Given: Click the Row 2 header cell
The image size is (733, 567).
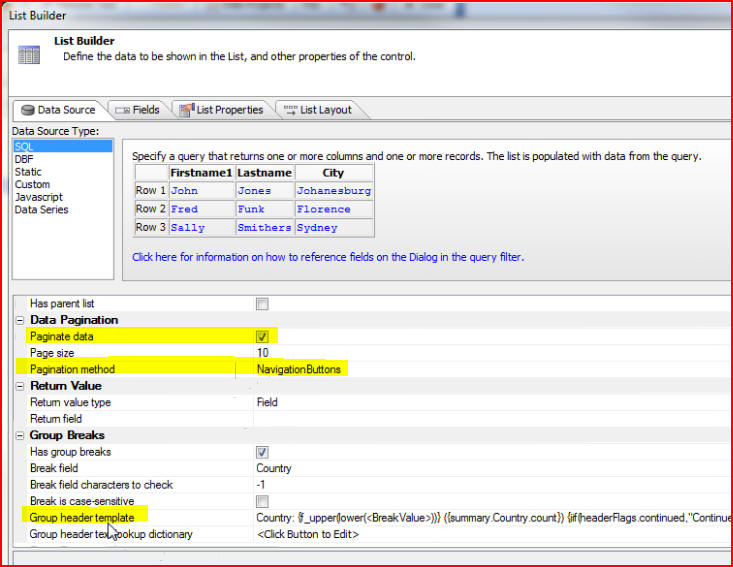Looking at the screenshot, I should click(x=151, y=209).
